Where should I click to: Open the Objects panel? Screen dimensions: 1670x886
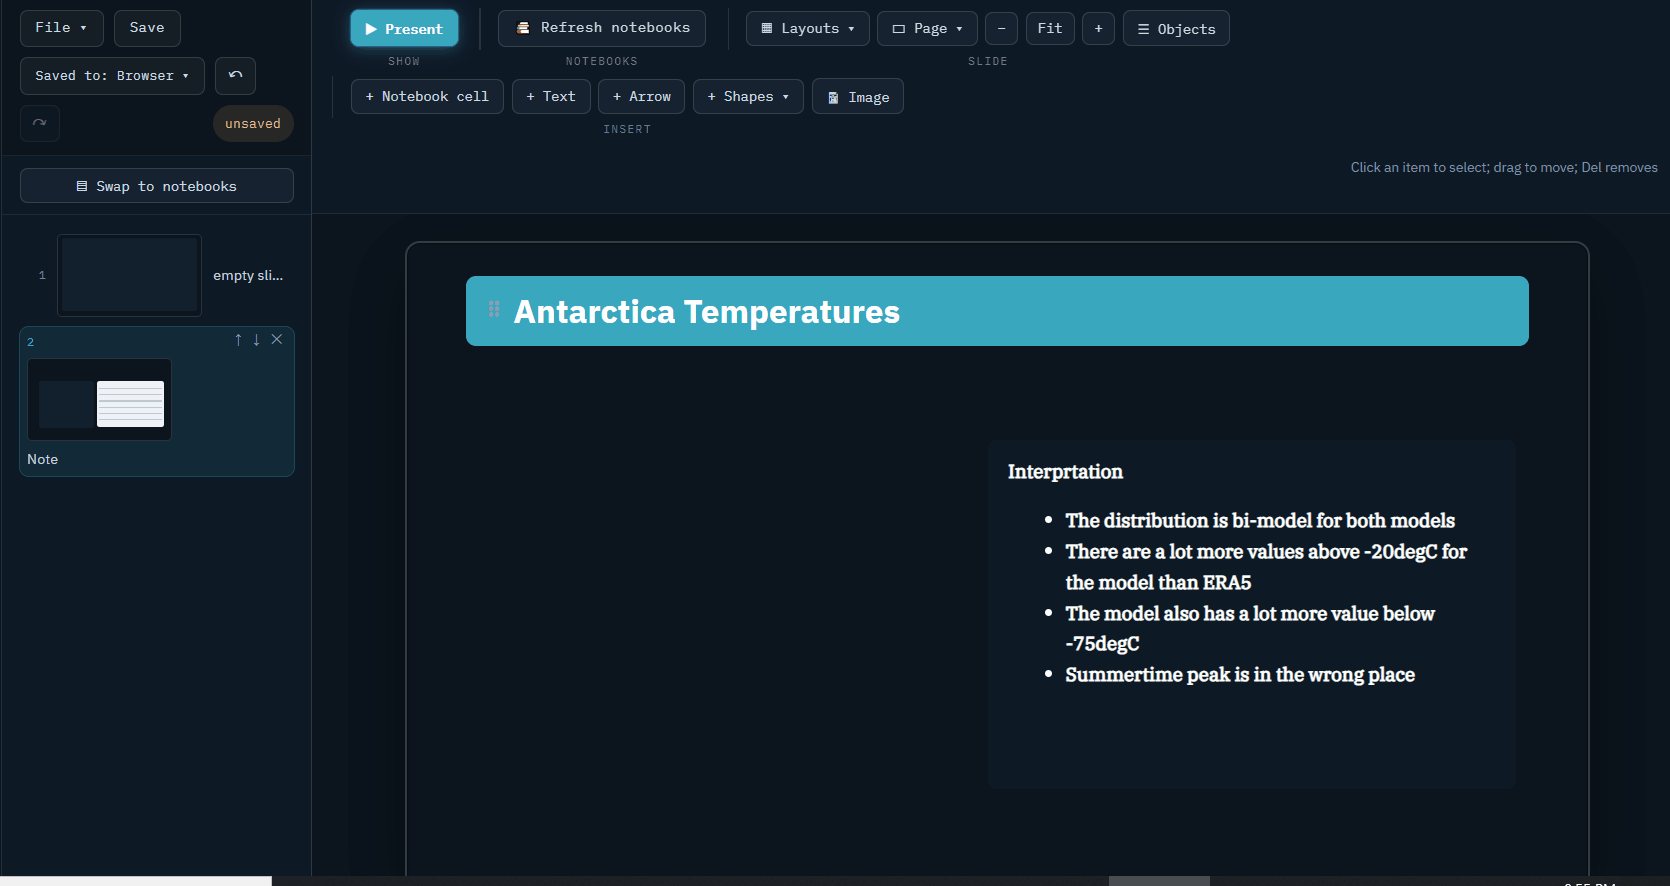(1176, 28)
